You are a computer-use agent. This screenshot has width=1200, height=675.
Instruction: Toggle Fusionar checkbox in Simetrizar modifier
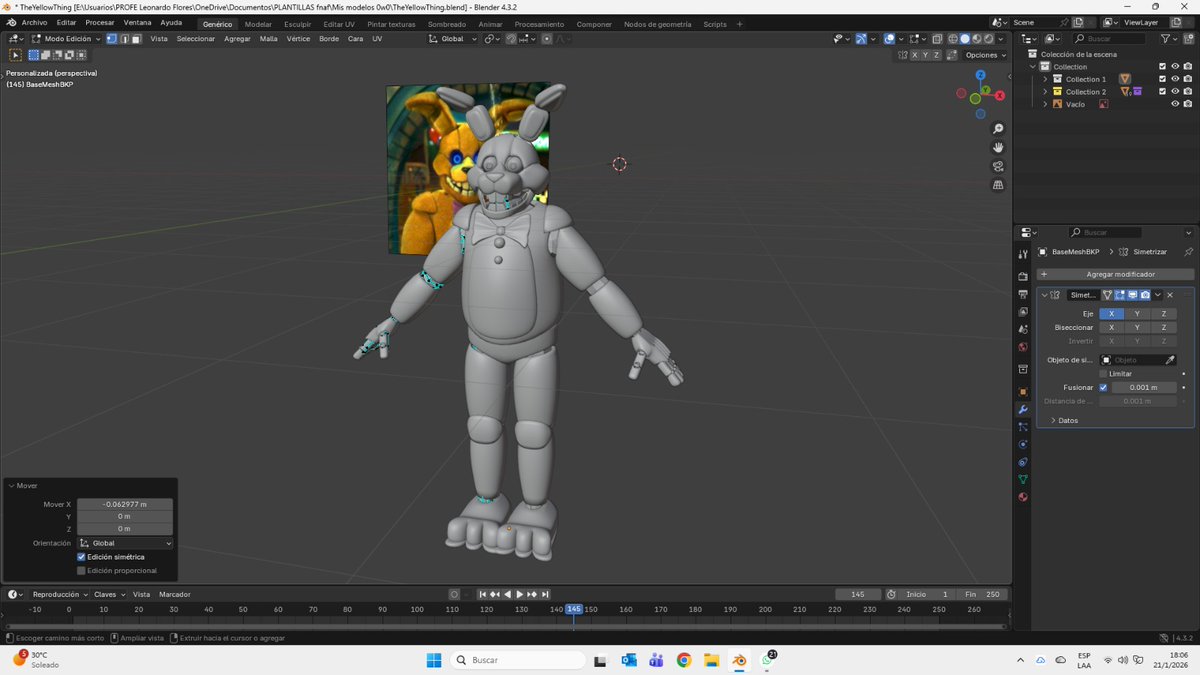pyautogui.click(x=1103, y=387)
